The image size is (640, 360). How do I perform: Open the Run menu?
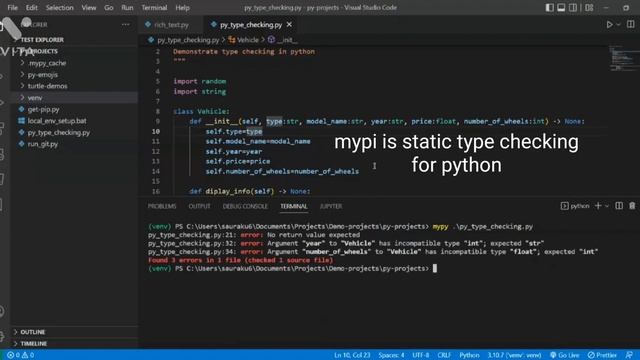pyautogui.click(x=127, y=8)
